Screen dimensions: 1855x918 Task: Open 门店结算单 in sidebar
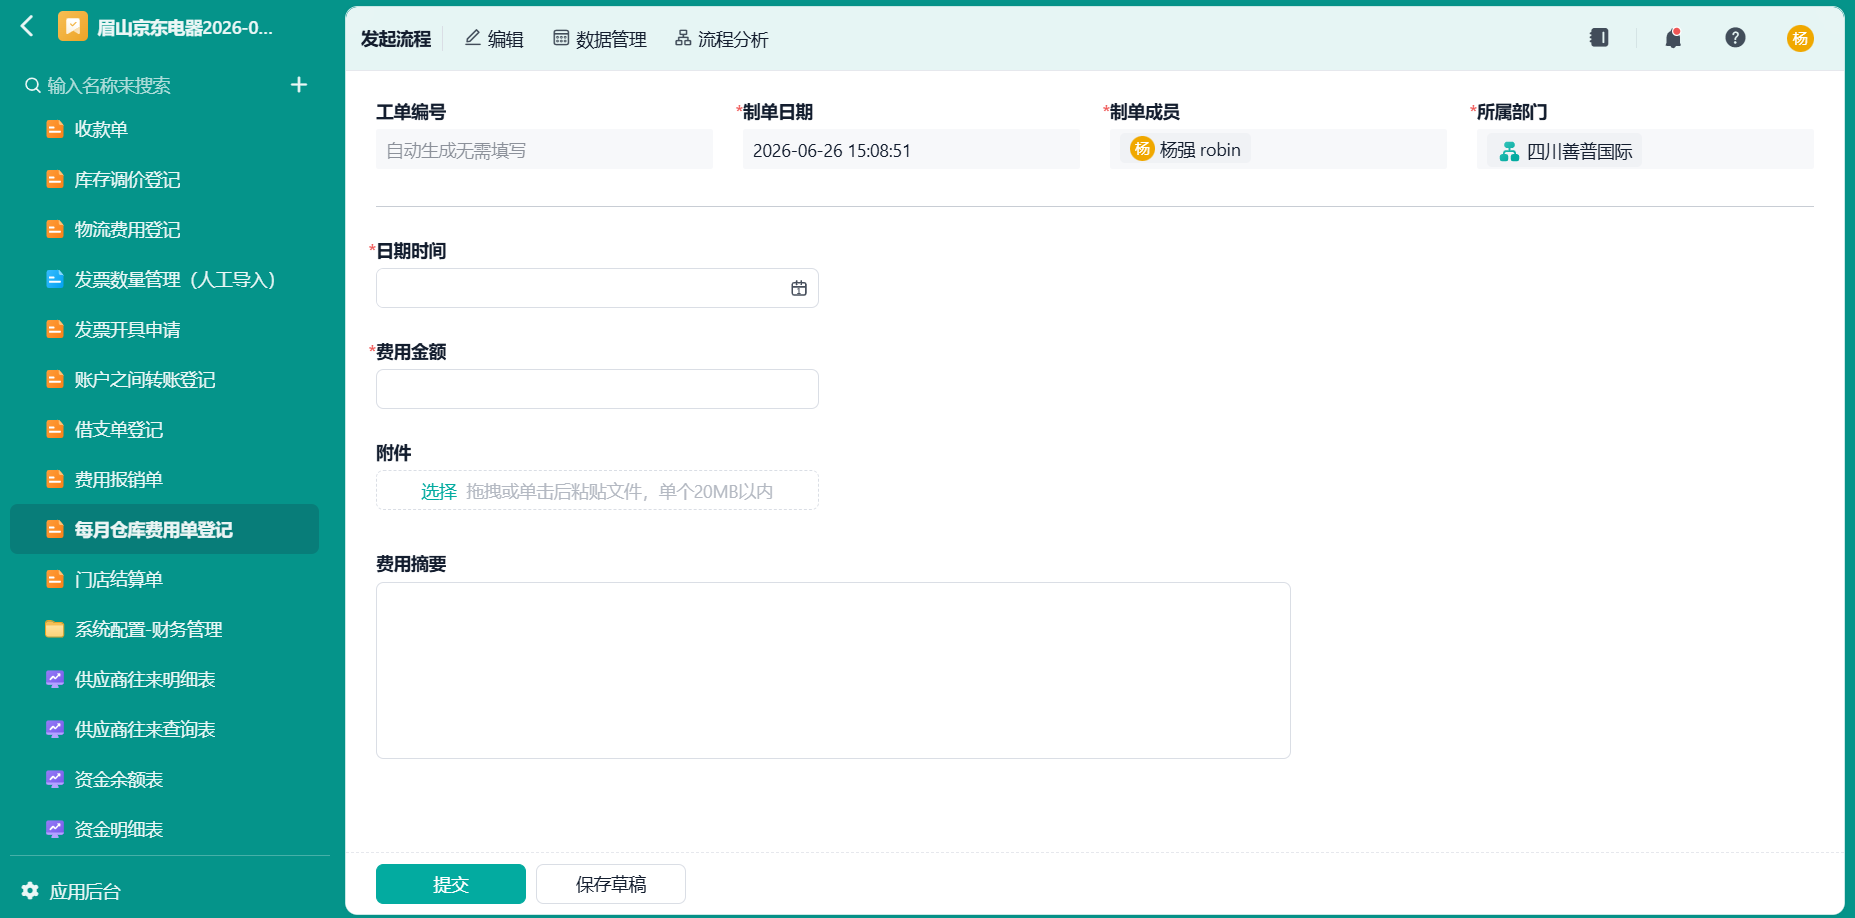coord(165,579)
